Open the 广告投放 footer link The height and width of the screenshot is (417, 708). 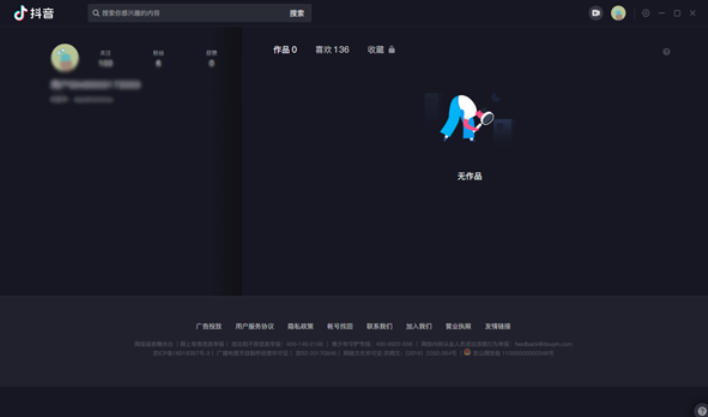(209, 326)
